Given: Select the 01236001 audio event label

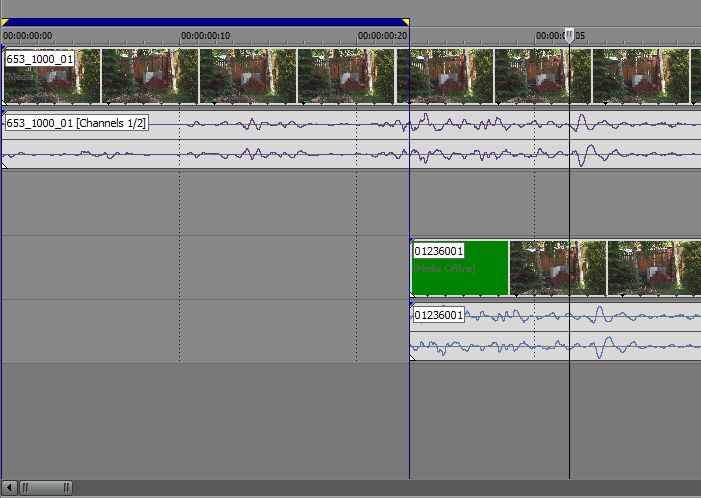Looking at the screenshot, I should coord(439,315).
